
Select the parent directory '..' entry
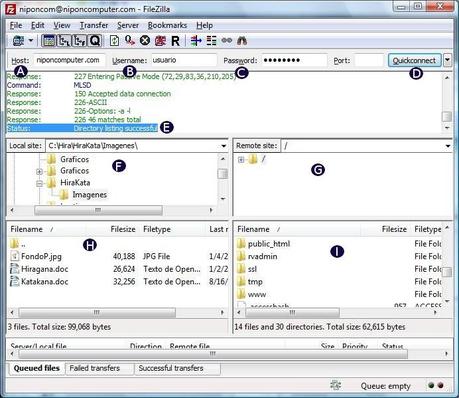tap(18, 244)
